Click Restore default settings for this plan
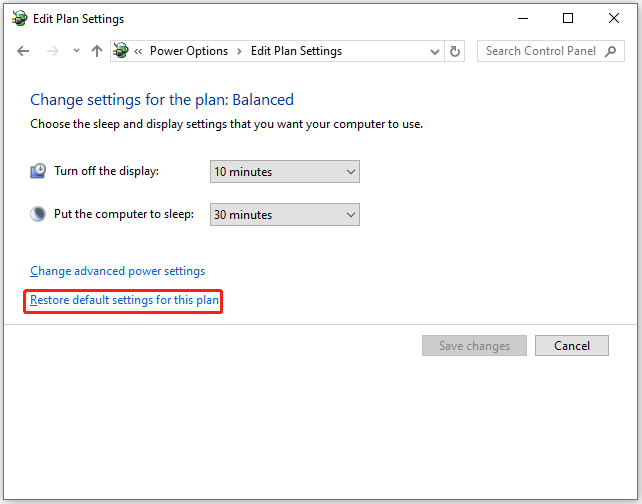Viewport: 642px width, 504px height. pyautogui.click(x=124, y=300)
